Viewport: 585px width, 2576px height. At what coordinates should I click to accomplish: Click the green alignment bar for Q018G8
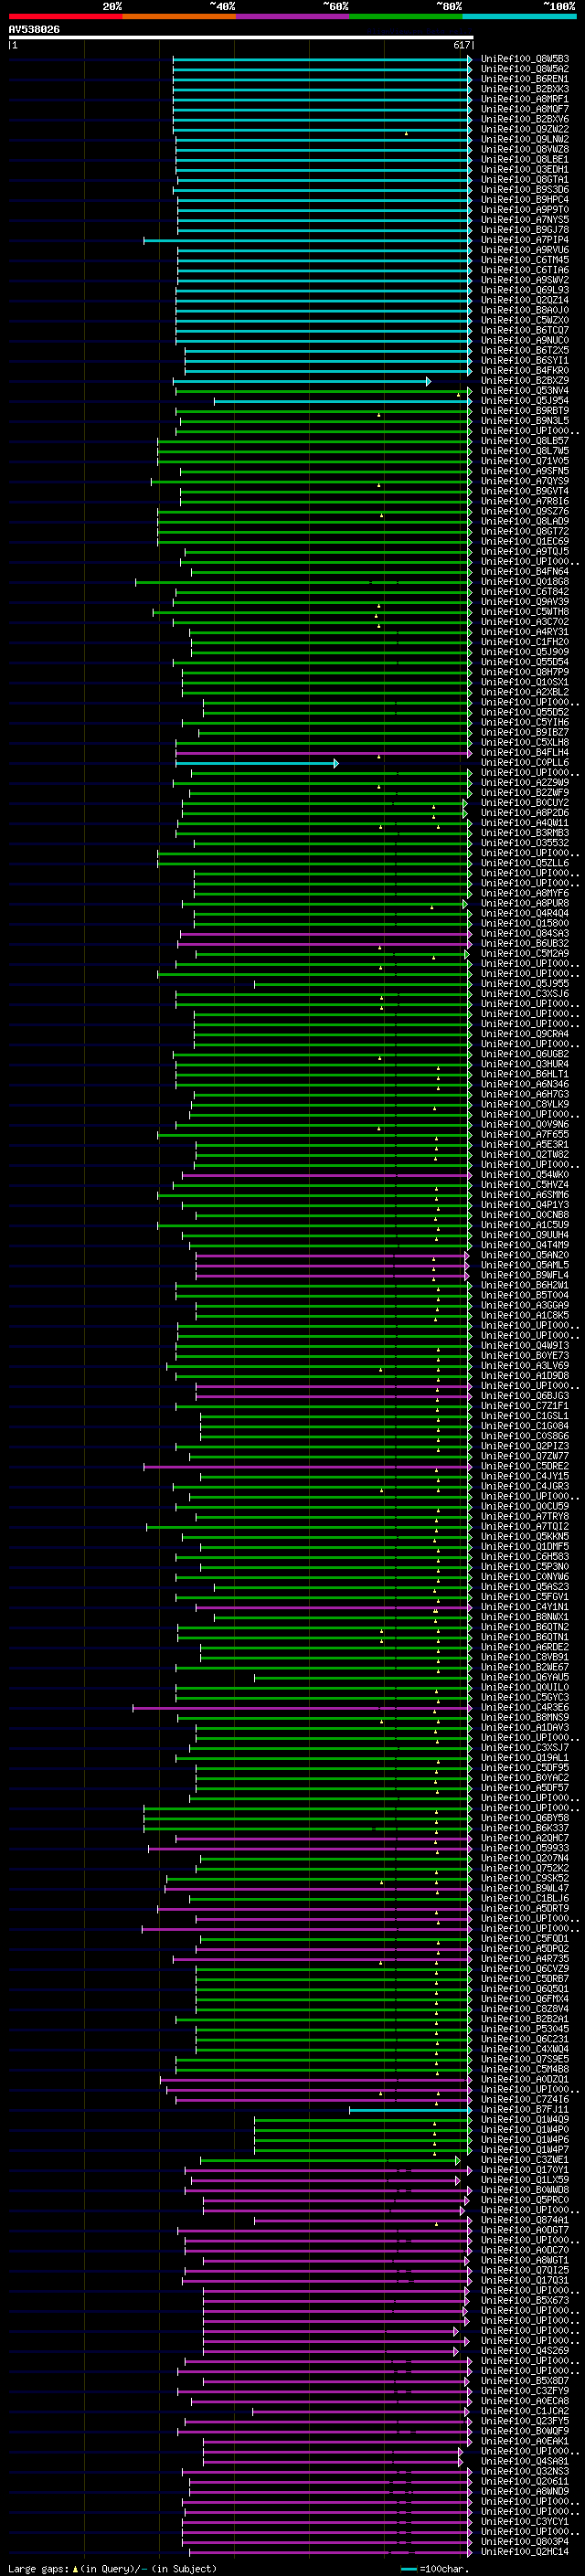point(303,582)
